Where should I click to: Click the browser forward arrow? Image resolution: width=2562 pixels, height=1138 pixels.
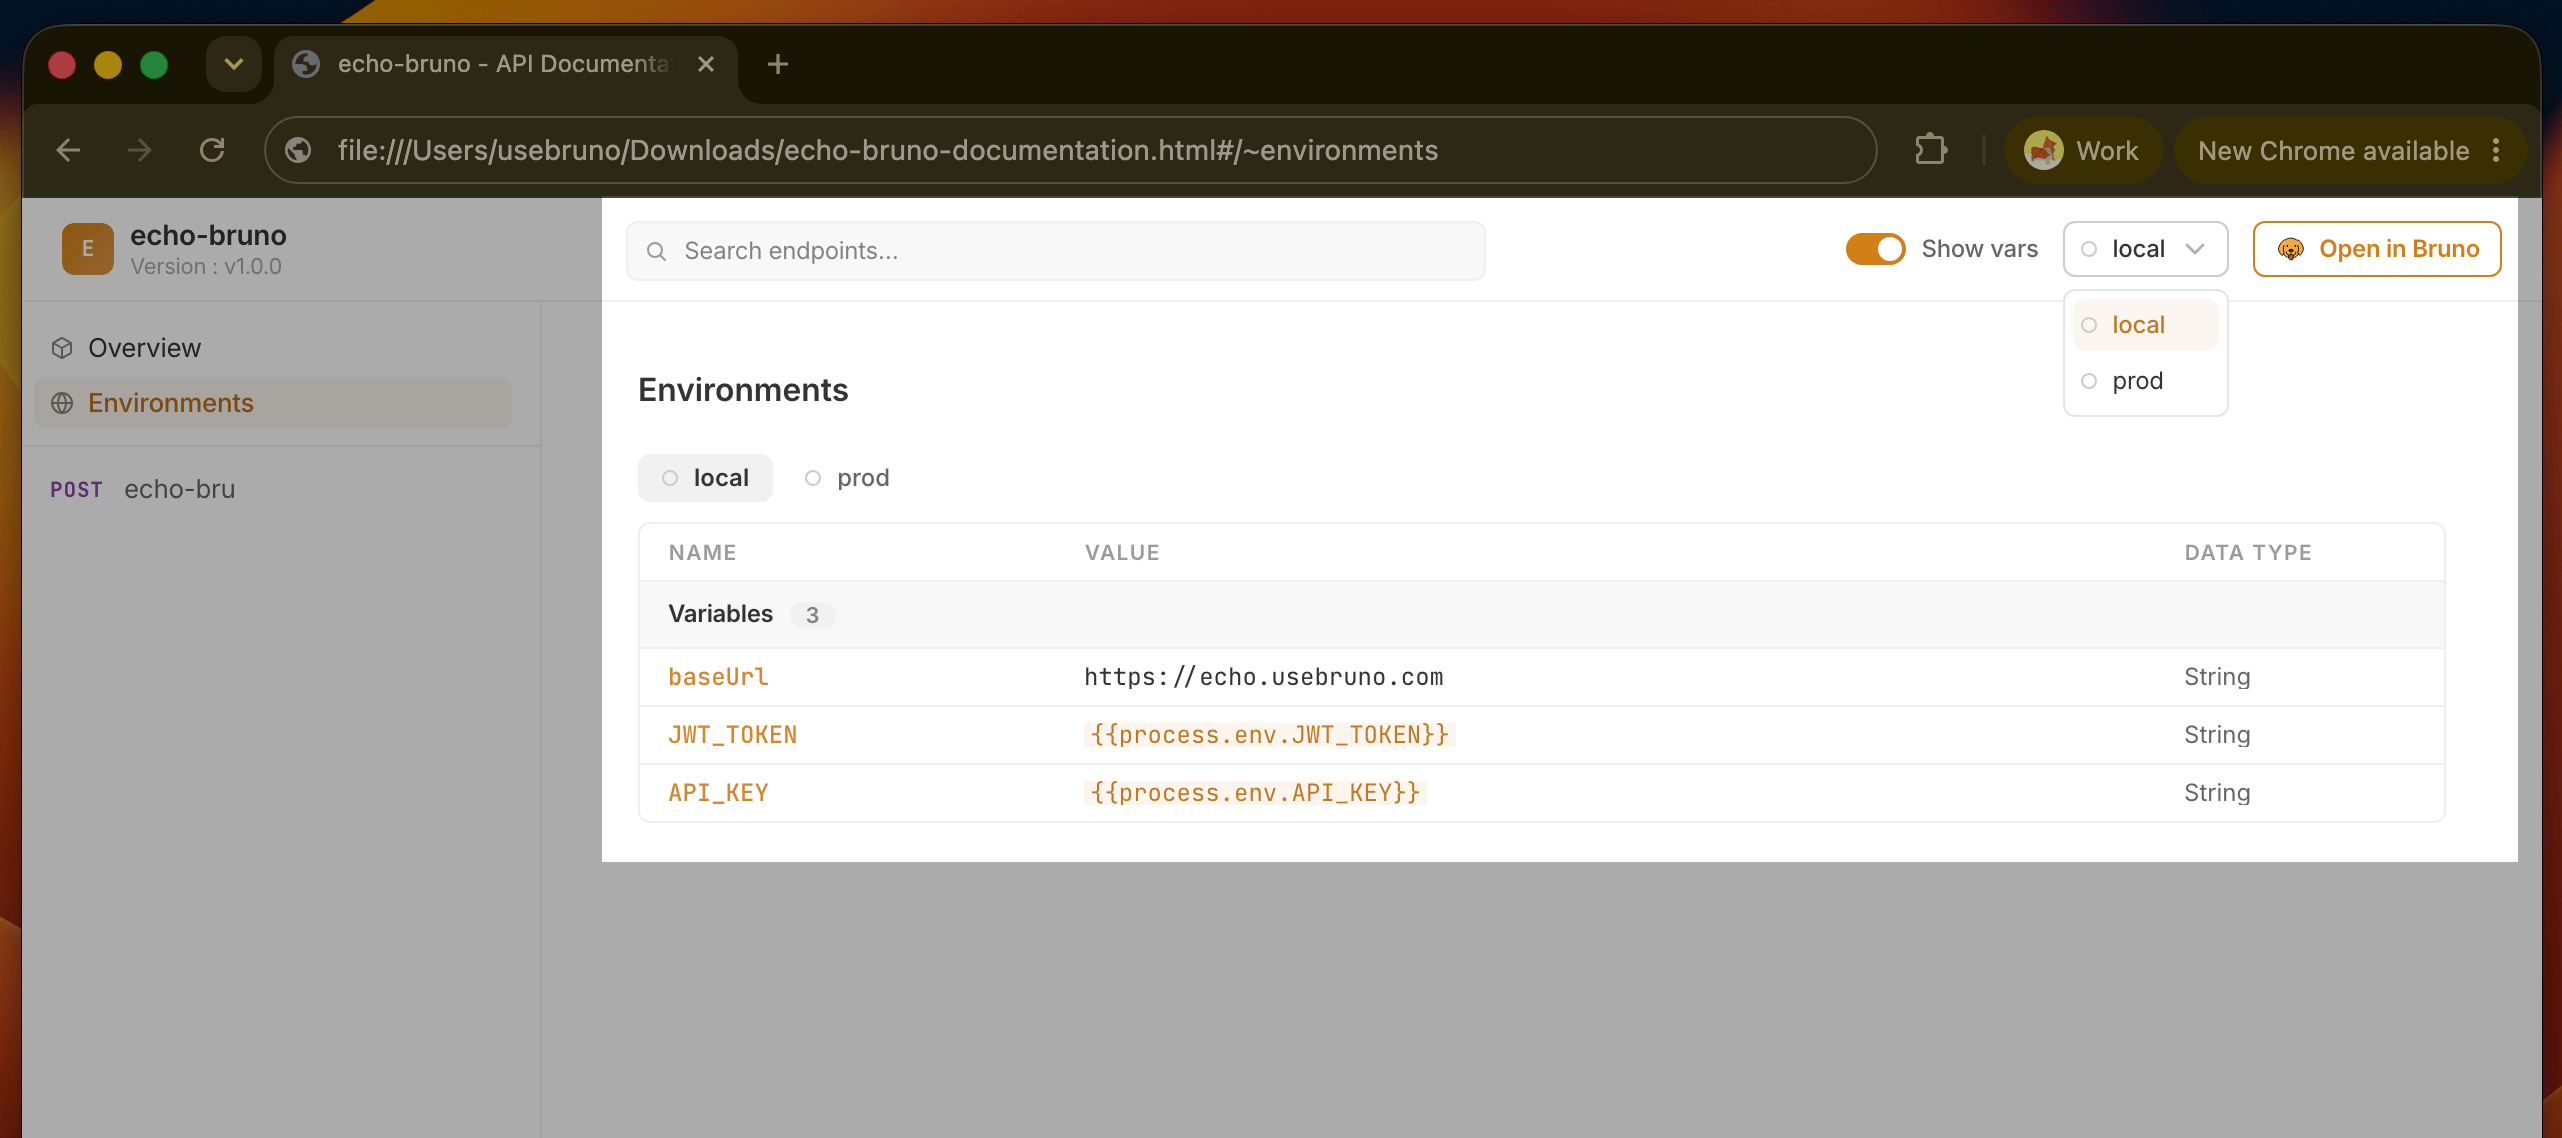click(140, 150)
